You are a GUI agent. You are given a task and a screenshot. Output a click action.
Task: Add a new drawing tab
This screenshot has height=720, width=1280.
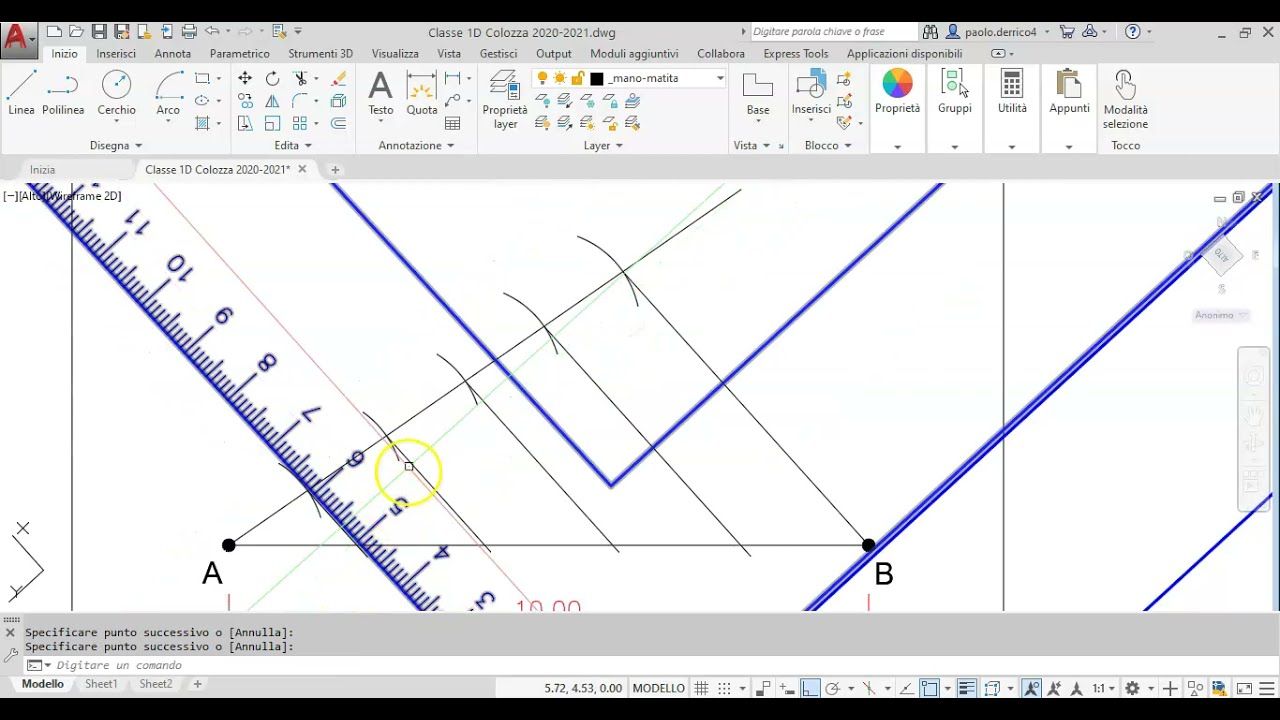point(335,170)
